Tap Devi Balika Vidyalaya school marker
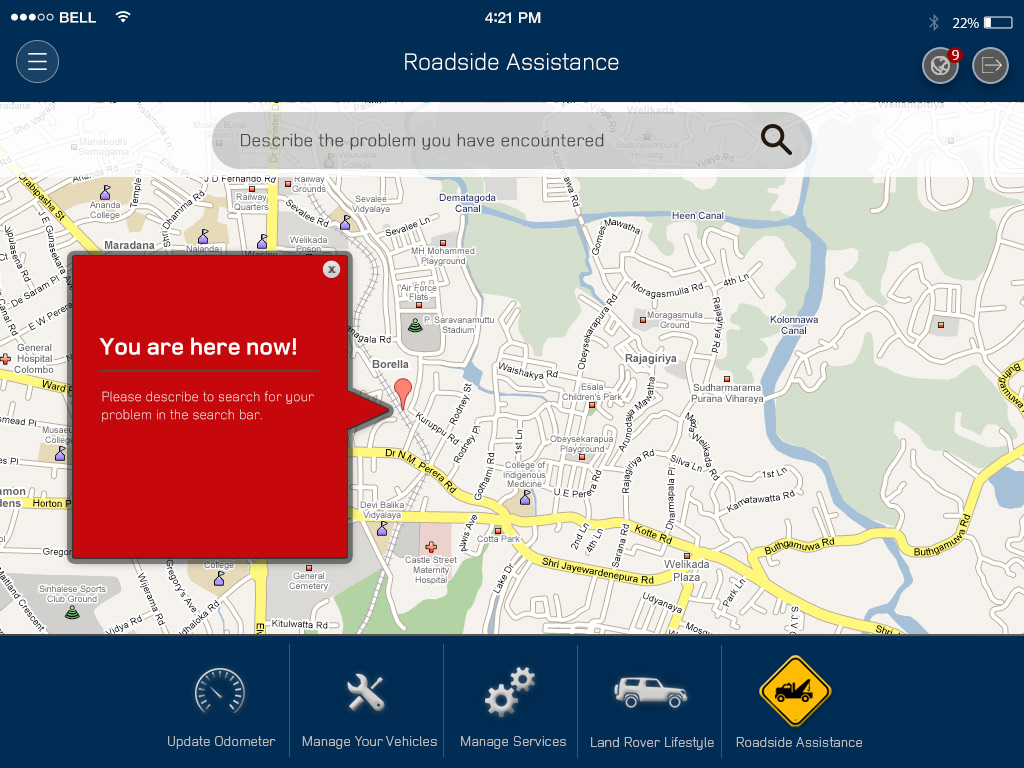Screen dimensions: 1024x768 (382, 528)
